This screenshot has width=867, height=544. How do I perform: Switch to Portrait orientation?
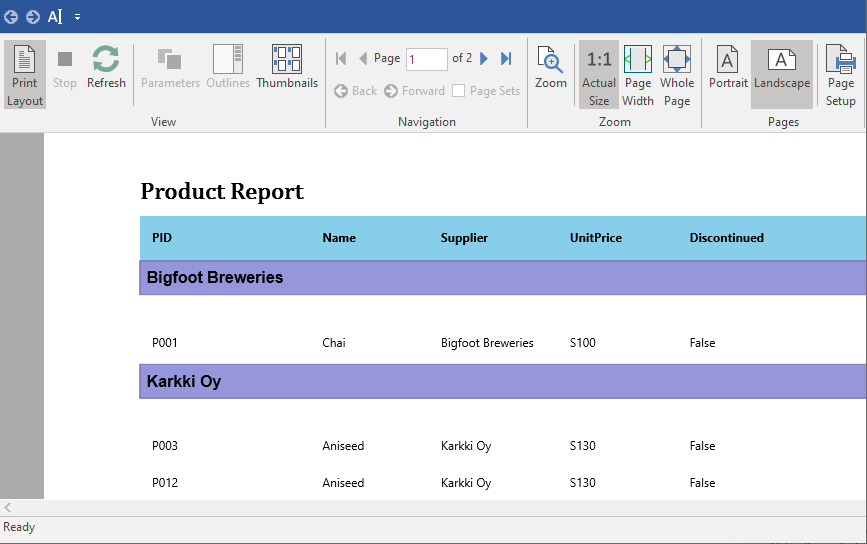pos(728,68)
